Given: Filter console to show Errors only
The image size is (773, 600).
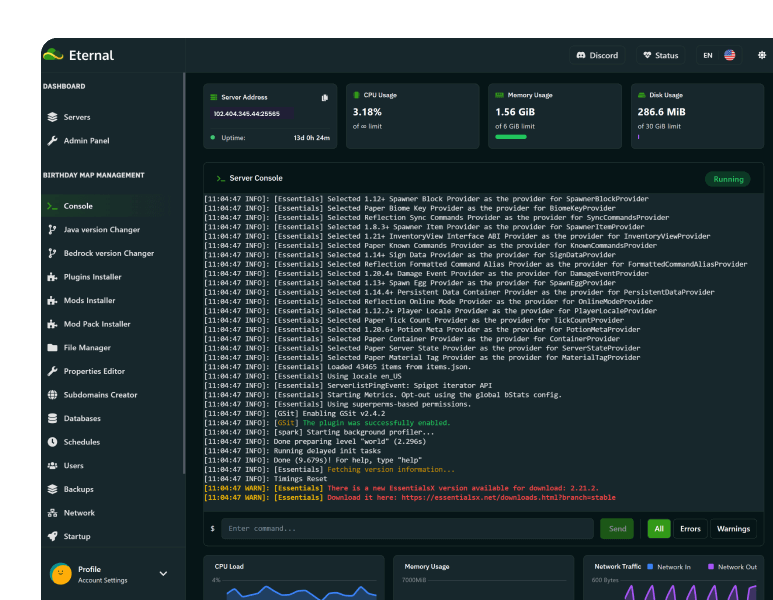Looking at the screenshot, I should click(x=690, y=528).
